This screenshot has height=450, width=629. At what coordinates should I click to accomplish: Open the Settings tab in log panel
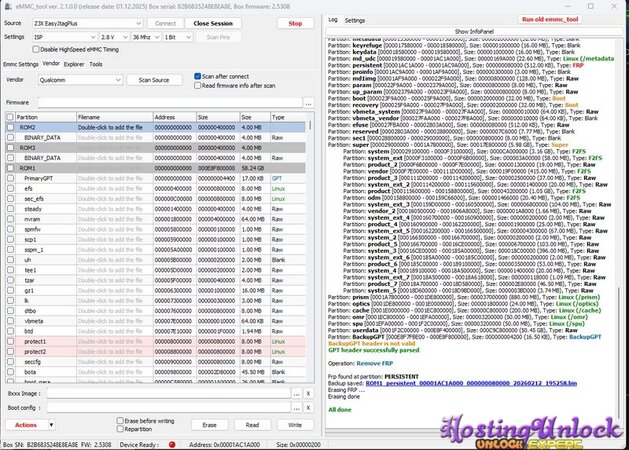coord(355,19)
